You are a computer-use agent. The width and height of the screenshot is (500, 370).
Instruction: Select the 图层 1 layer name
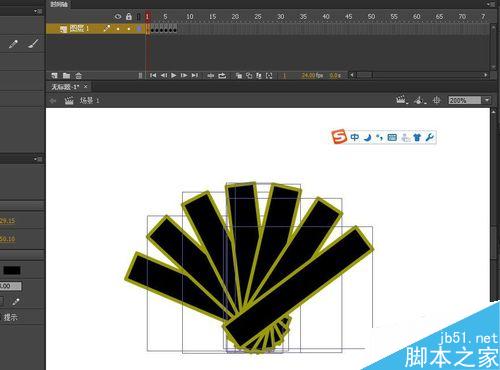coord(79,29)
